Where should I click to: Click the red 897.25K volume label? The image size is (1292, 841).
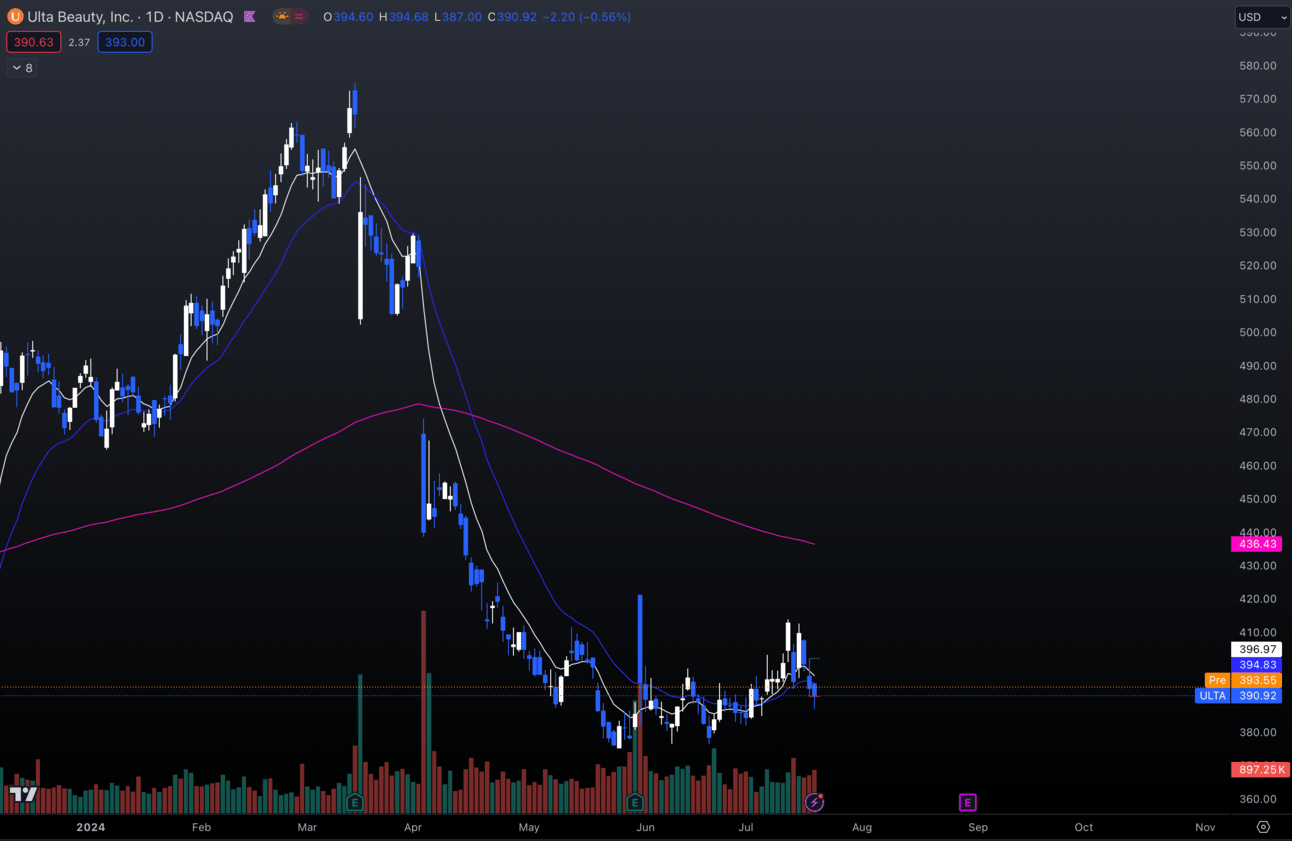pyautogui.click(x=1260, y=770)
